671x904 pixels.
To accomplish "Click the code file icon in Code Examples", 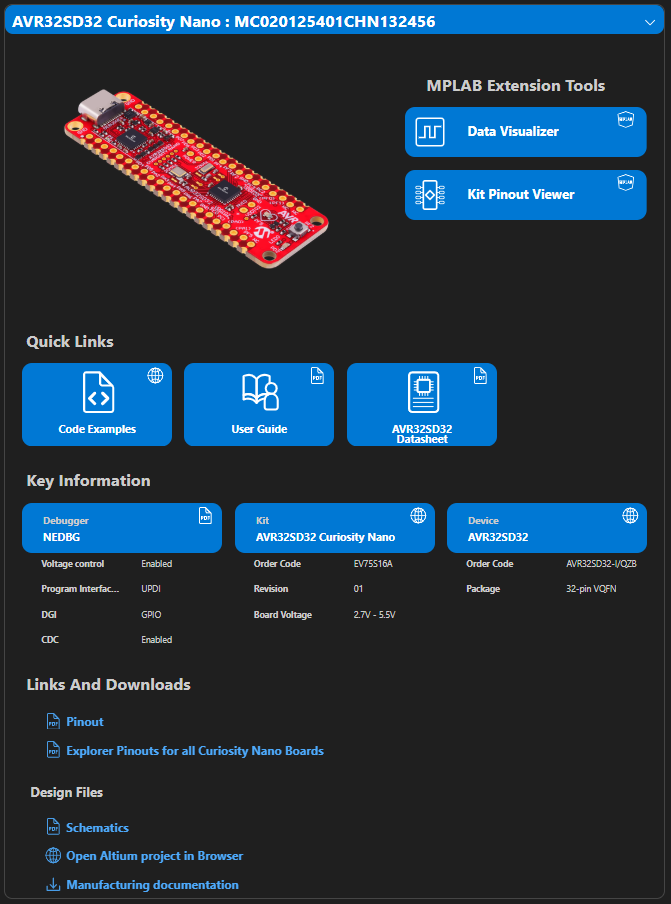I will (x=98, y=392).
